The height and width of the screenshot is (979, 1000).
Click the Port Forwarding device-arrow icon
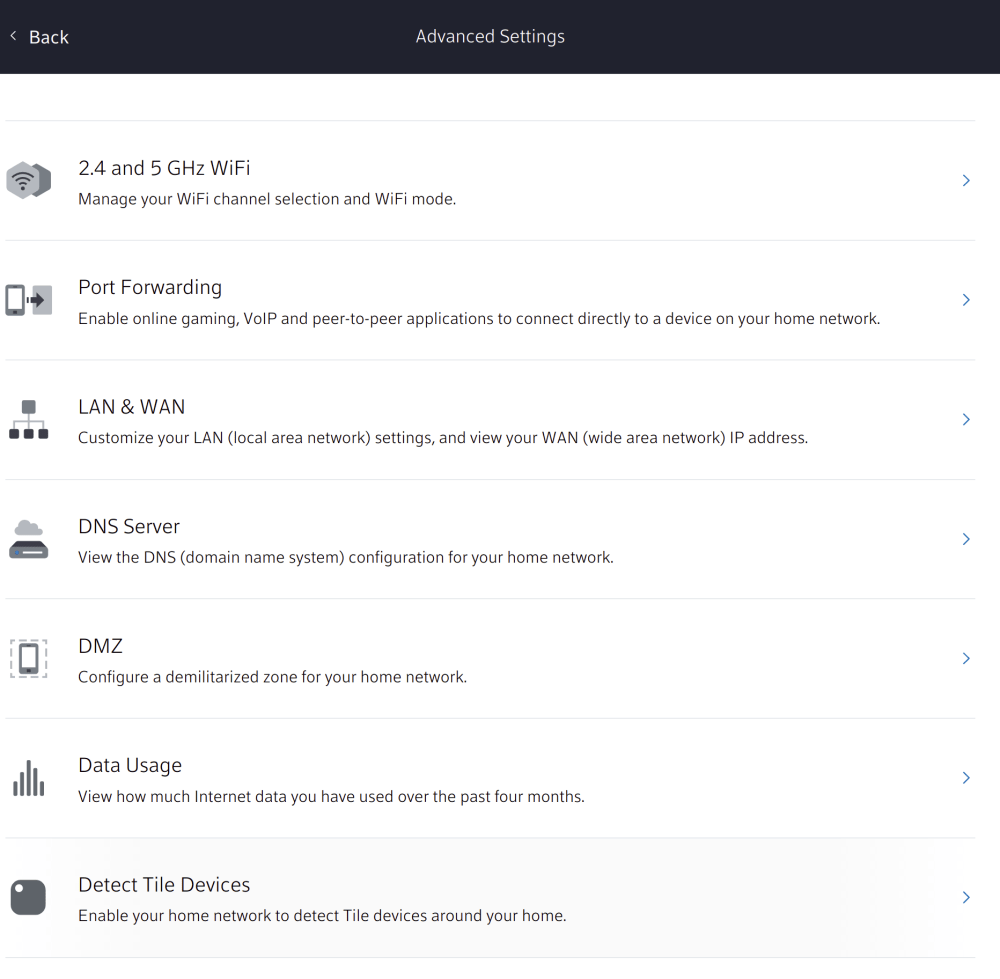tap(28, 300)
